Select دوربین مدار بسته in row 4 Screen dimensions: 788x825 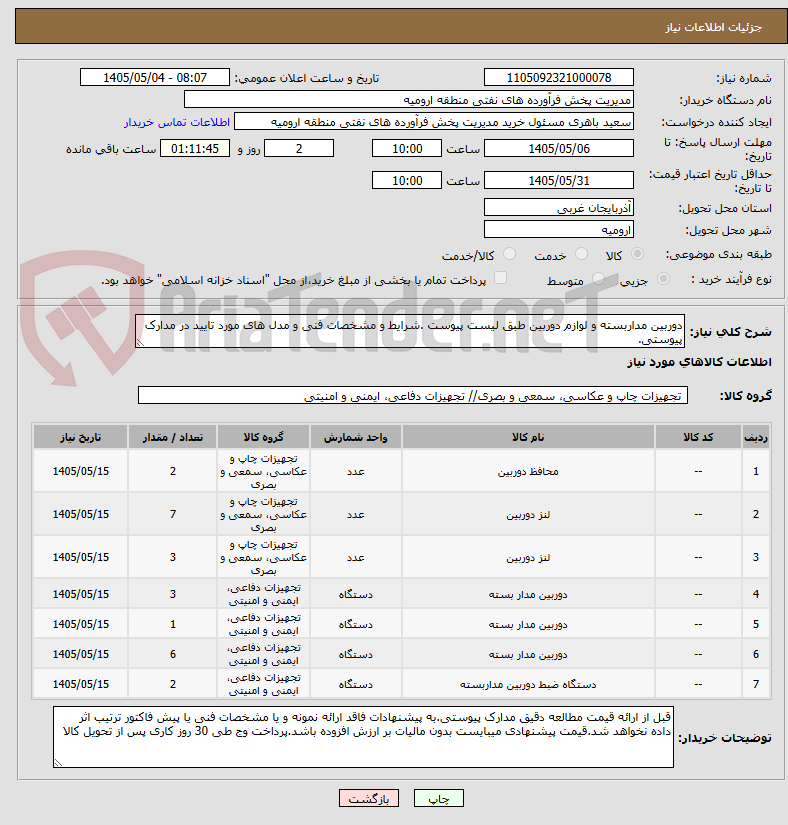tap(528, 594)
